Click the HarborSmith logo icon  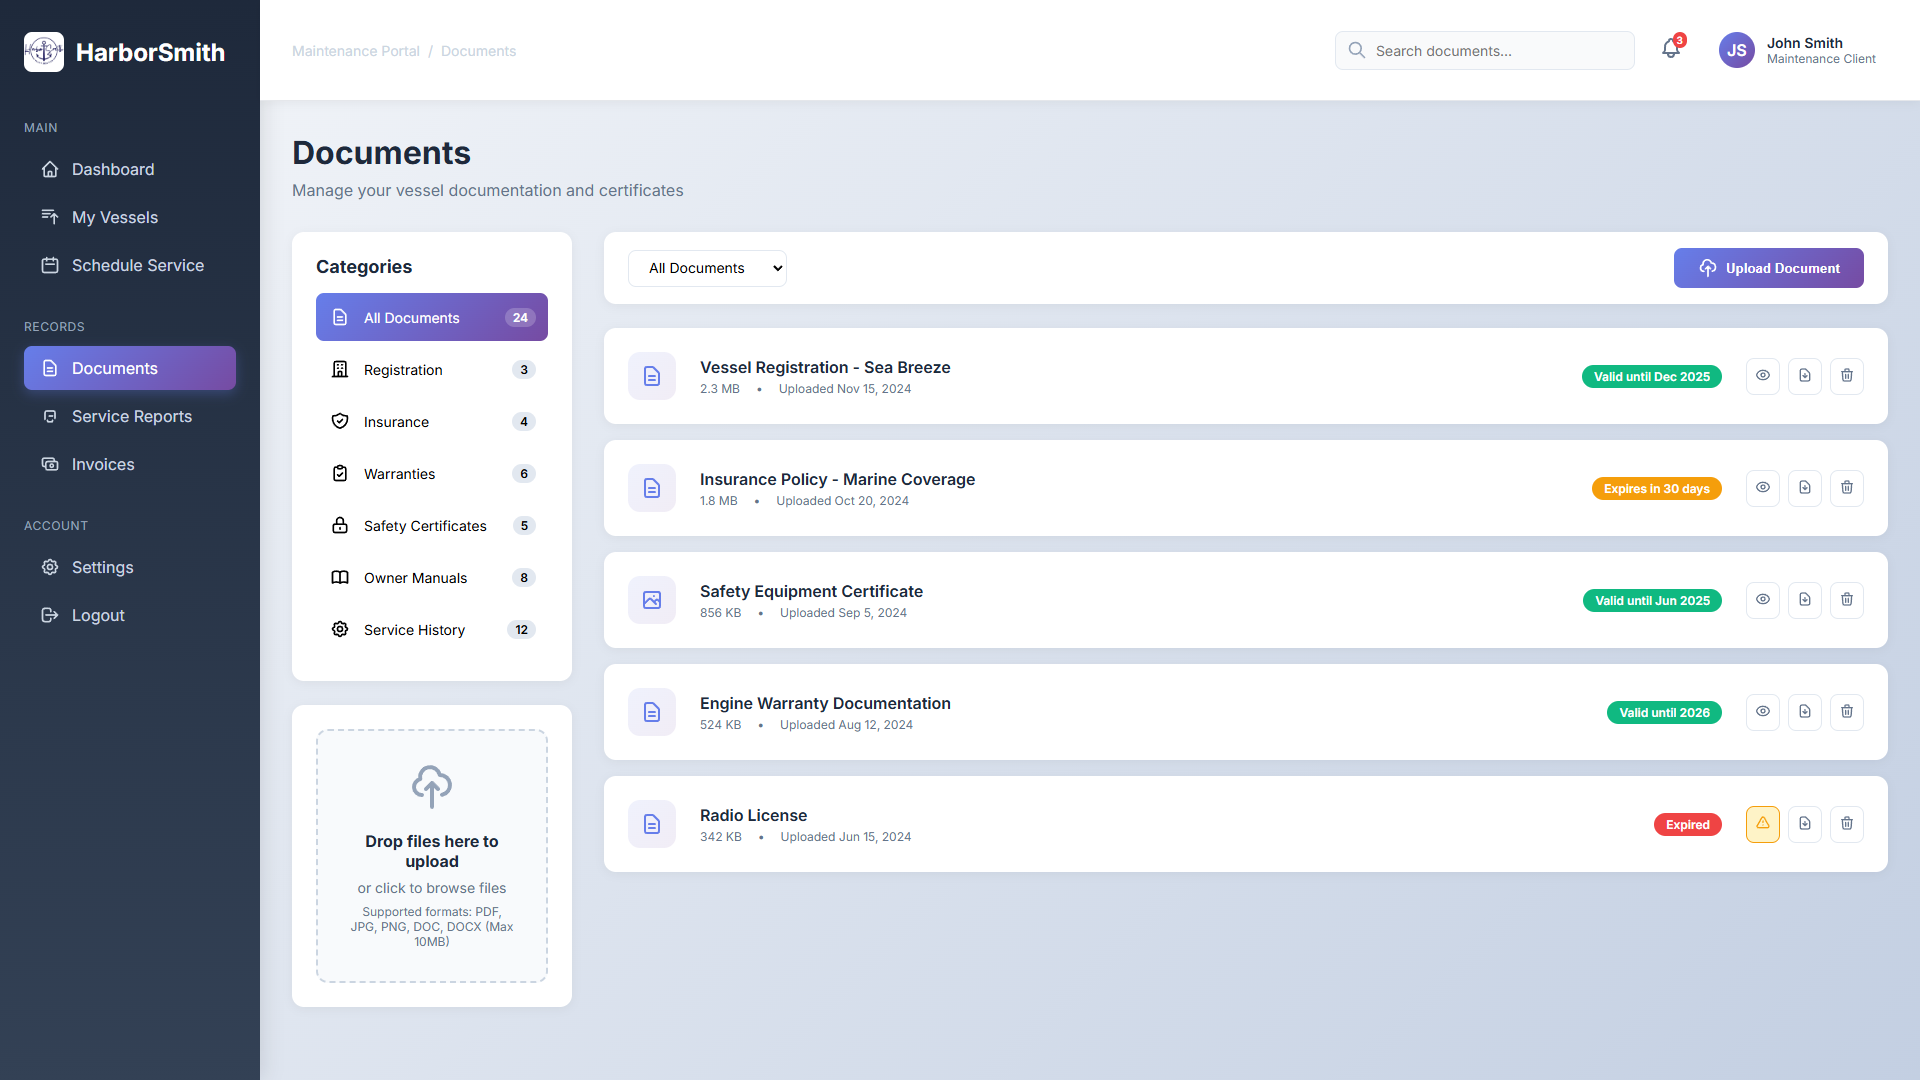(44, 52)
